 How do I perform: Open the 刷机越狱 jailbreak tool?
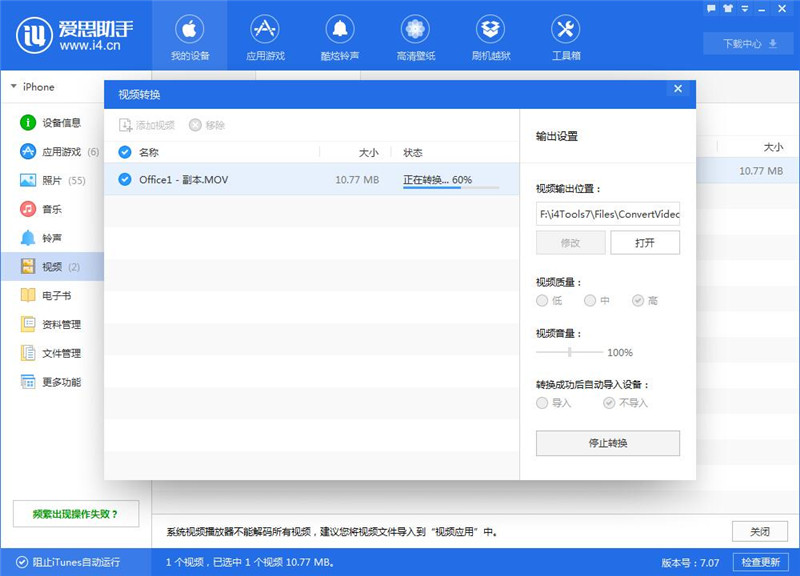coord(489,37)
